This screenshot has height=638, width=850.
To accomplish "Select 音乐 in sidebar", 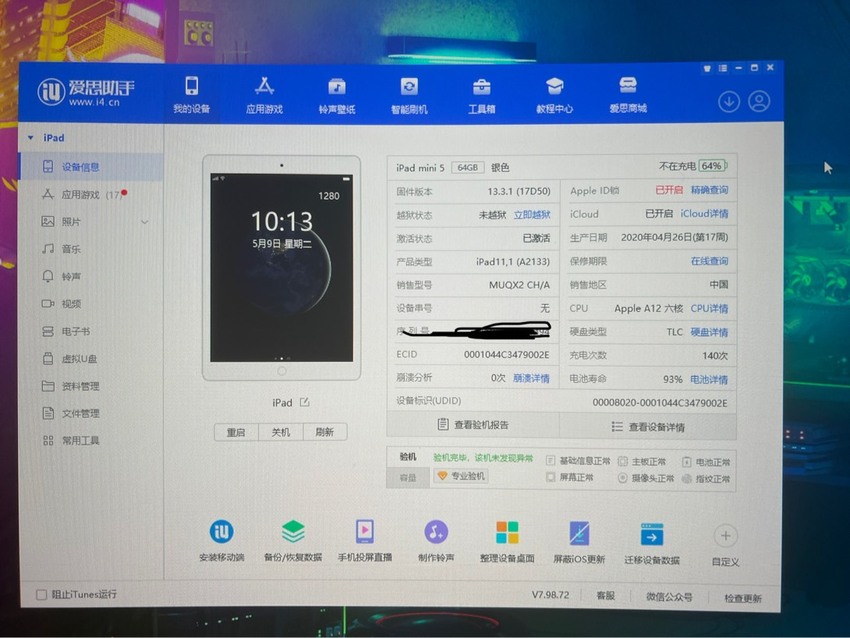I will tap(91, 249).
